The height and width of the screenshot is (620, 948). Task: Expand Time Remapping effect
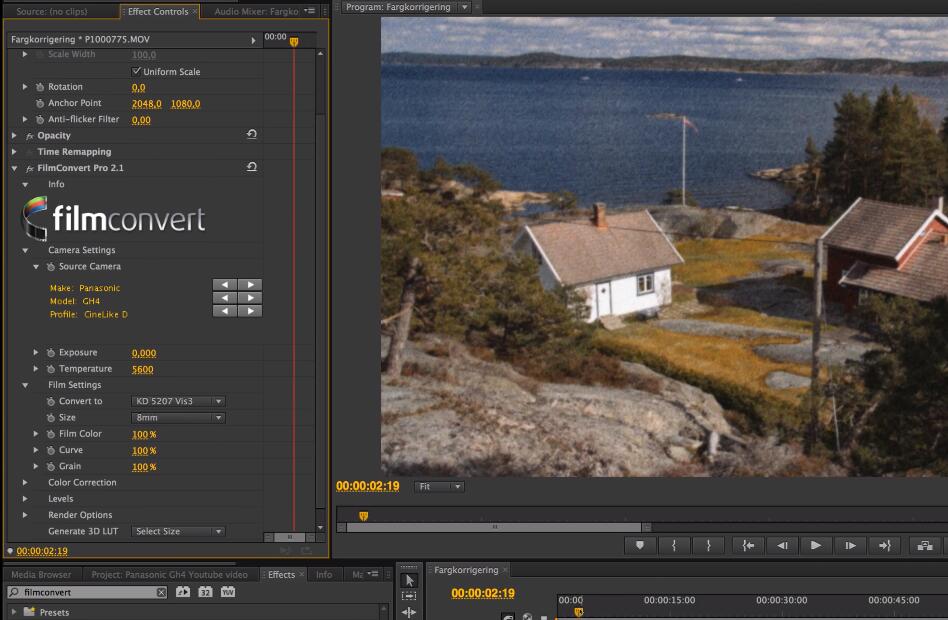[x=14, y=152]
